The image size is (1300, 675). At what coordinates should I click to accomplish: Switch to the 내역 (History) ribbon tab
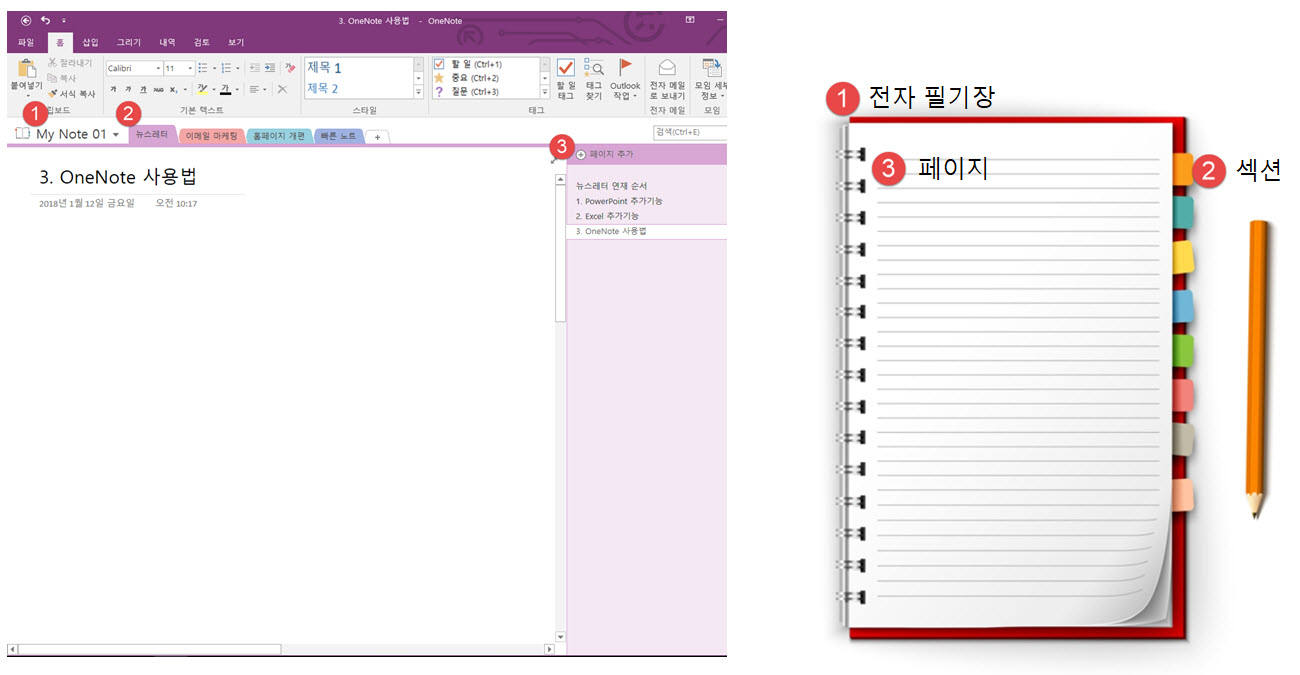168,42
